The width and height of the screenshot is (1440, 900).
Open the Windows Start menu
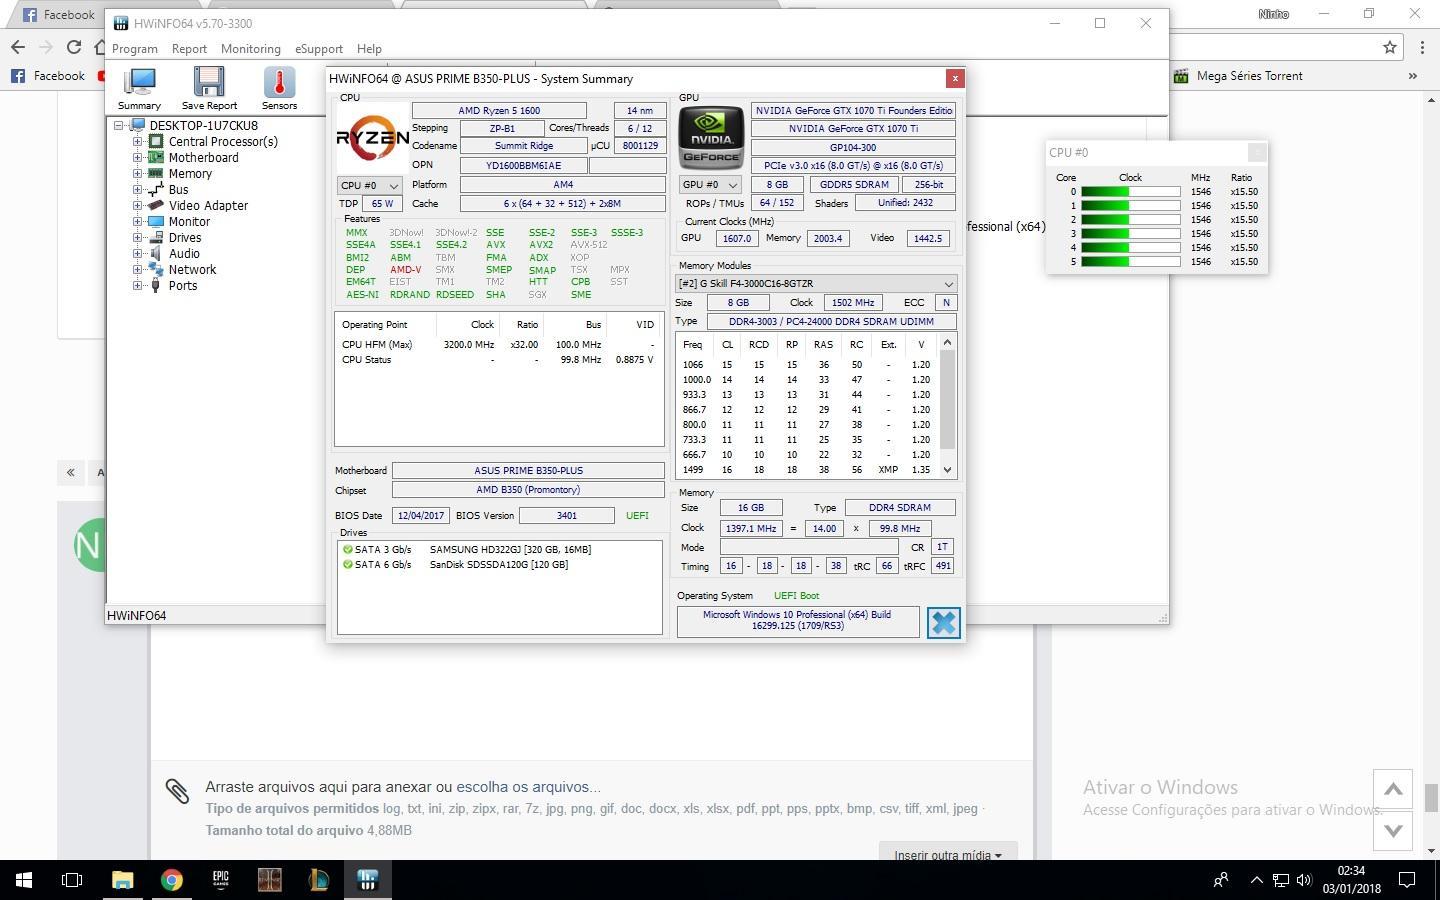24,880
